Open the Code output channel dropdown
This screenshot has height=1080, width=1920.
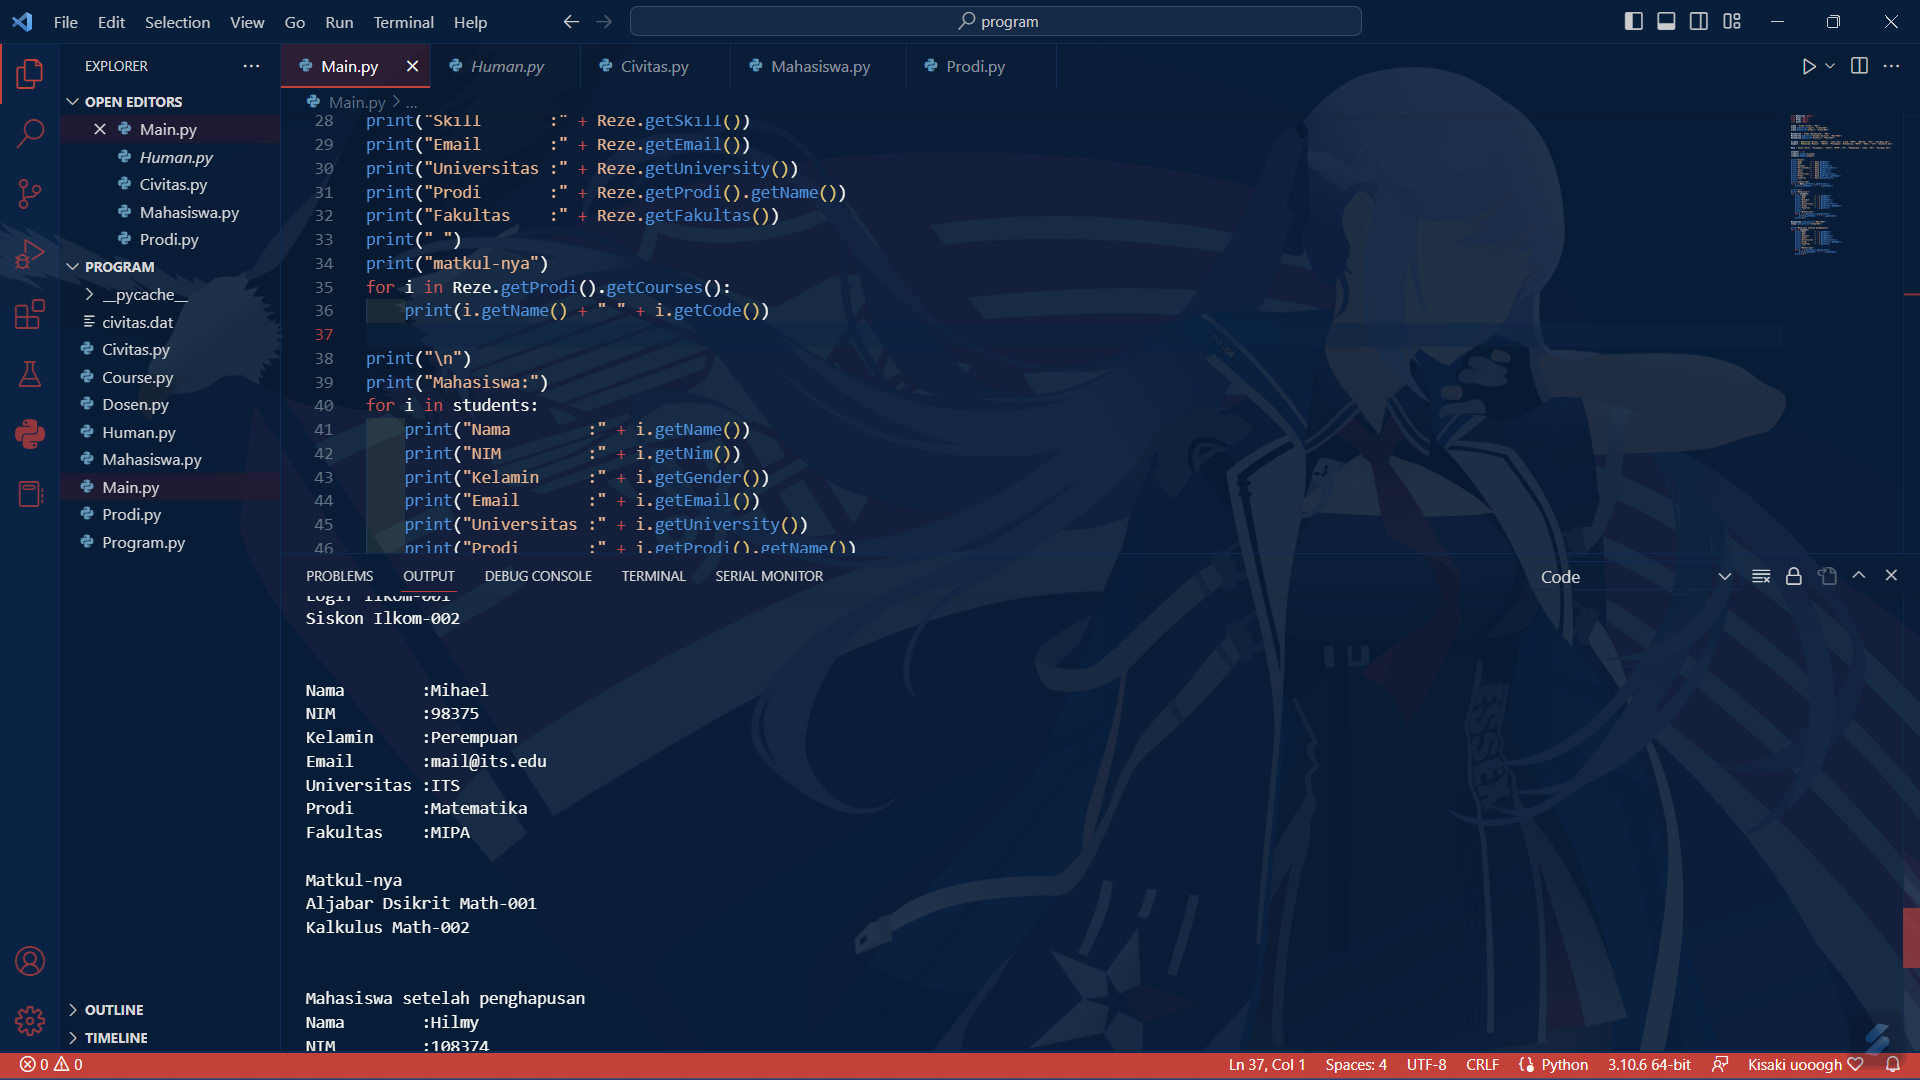1637,576
